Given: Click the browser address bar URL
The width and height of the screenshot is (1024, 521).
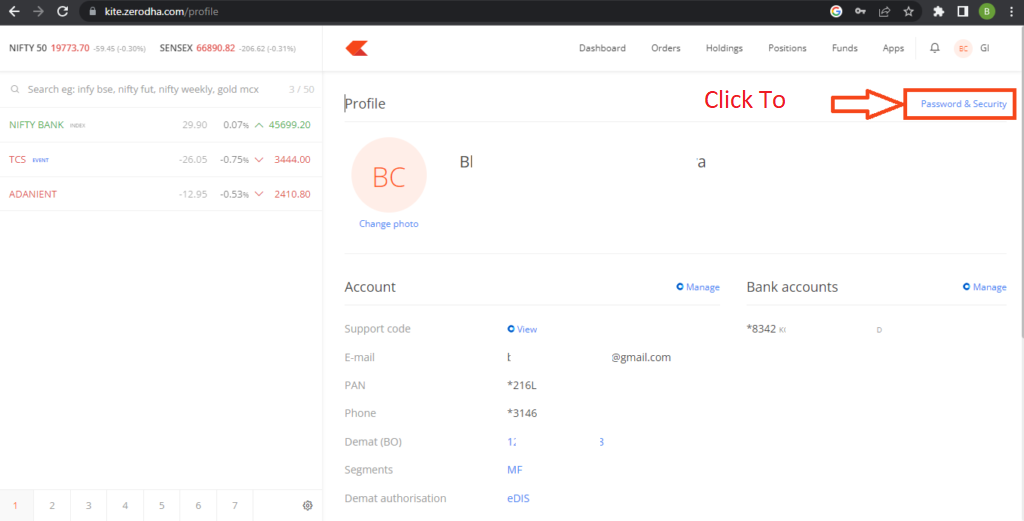Looking at the screenshot, I should 162,12.
